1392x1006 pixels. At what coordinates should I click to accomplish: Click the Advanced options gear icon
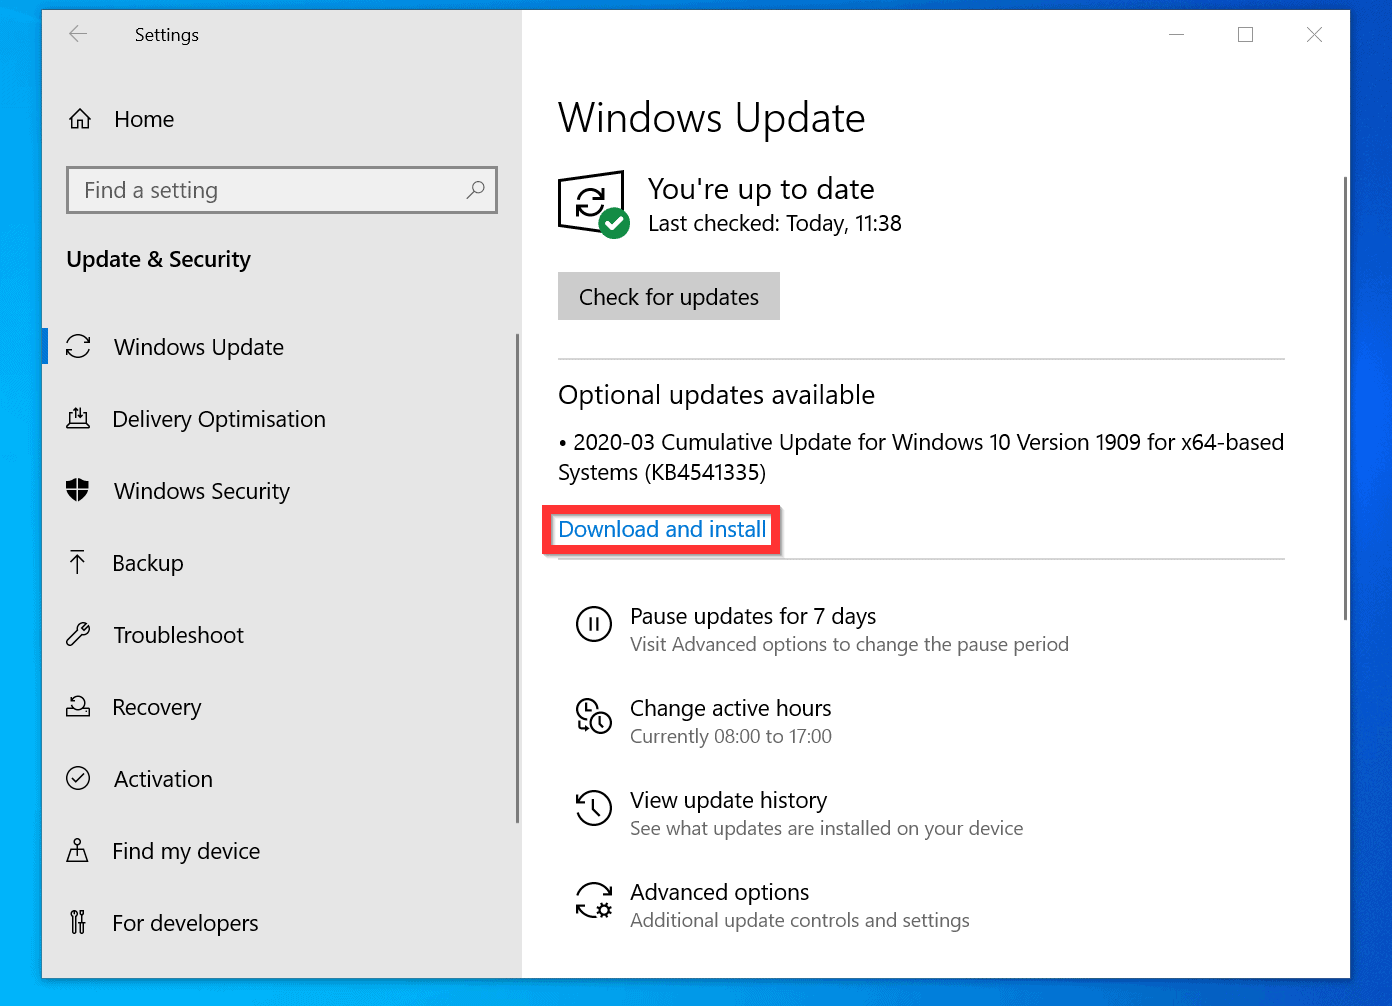[x=594, y=900]
